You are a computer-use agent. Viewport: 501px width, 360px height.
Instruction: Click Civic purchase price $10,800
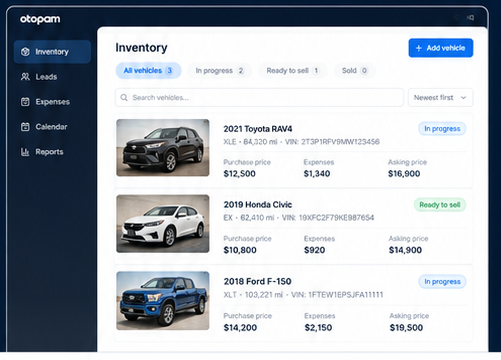240,250
